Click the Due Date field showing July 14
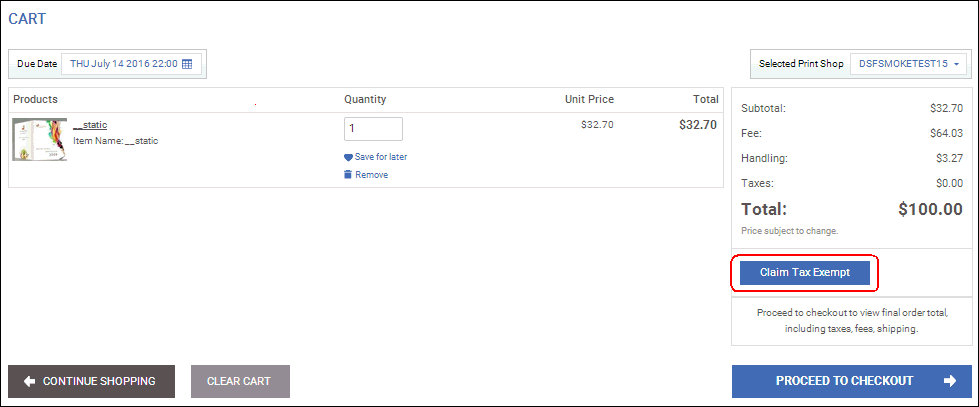Screen dimensions: 979x407 pyautogui.click(x=123, y=64)
